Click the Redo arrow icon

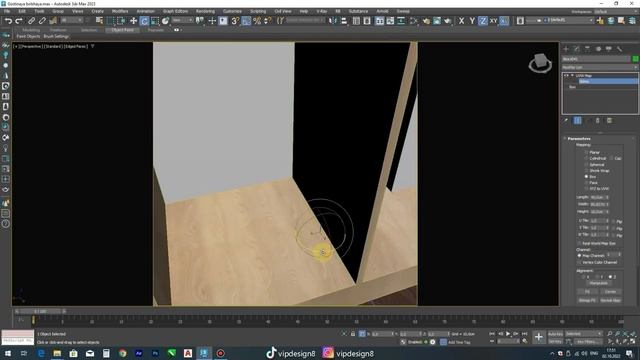pos(19,21)
